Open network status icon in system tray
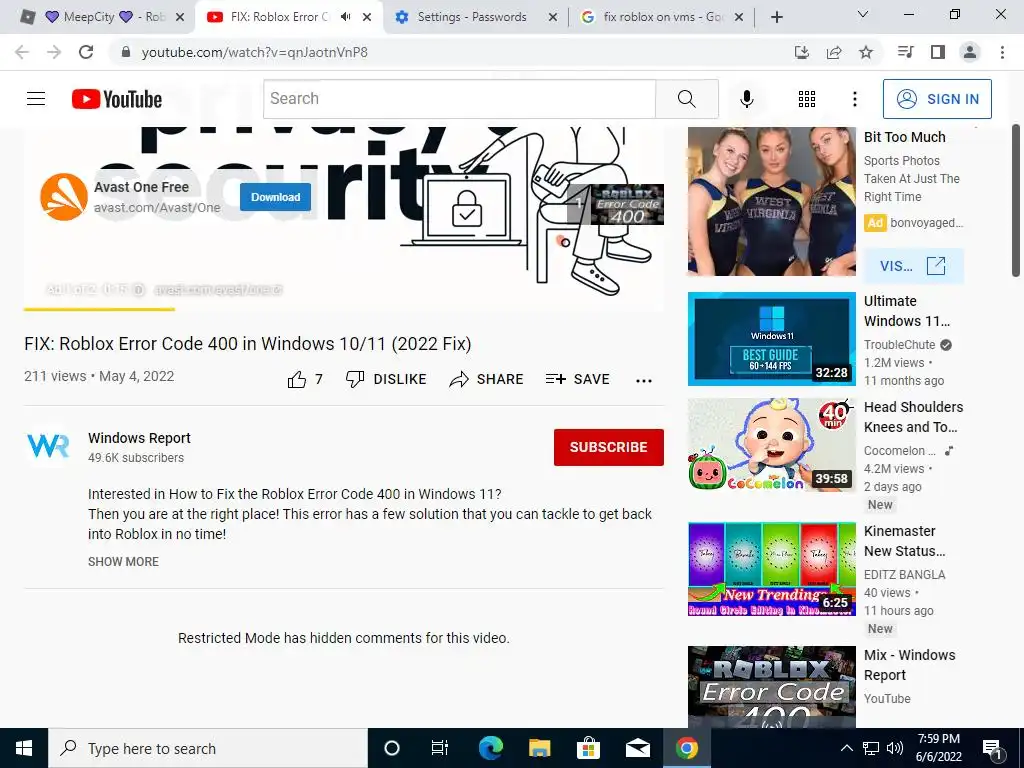Screen dimensions: 1024x768 click(871, 748)
